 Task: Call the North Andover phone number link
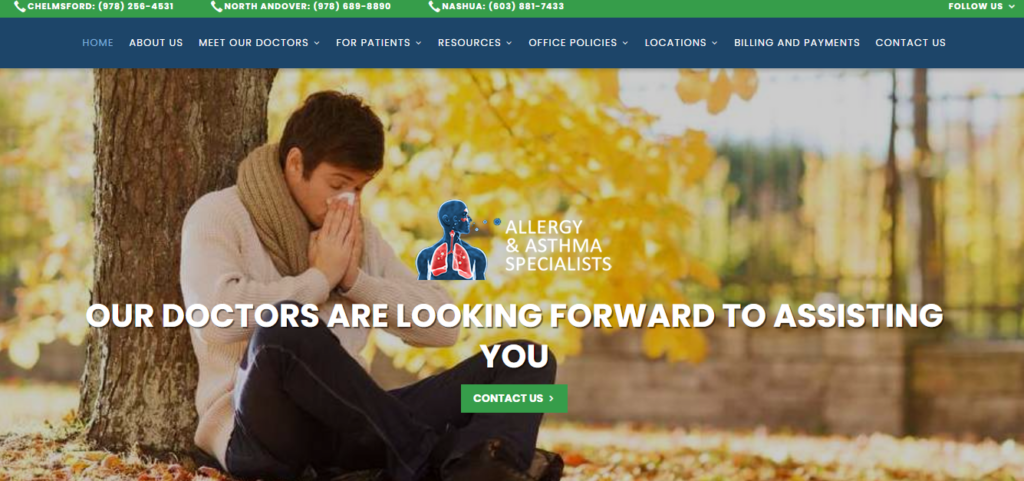pyautogui.click(x=308, y=7)
